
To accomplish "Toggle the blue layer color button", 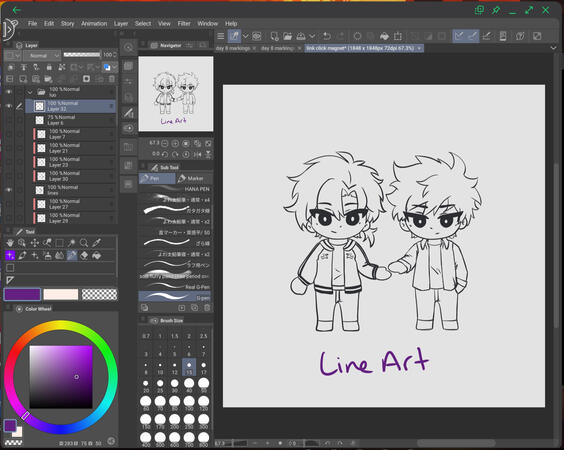I will tap(107, 67).
